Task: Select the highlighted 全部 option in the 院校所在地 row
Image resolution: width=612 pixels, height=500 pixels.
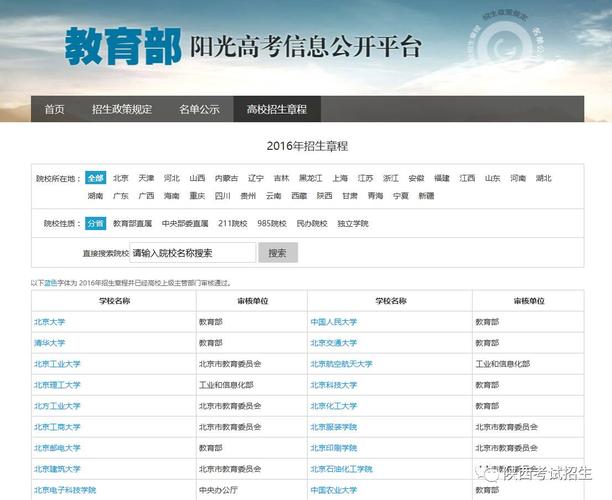Action: (x=96, y=178)
